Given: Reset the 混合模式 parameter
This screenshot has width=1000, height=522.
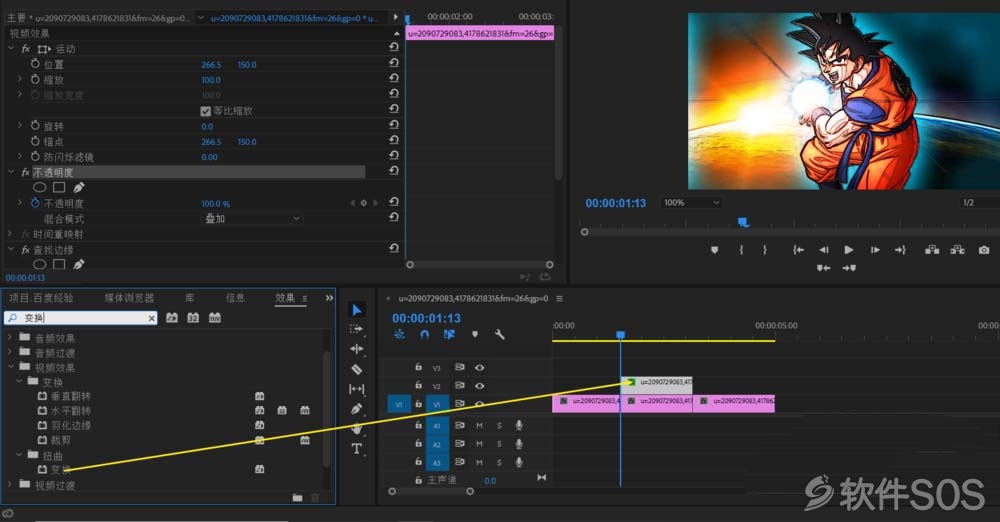Looking at the screenshot, I should 393,218.
